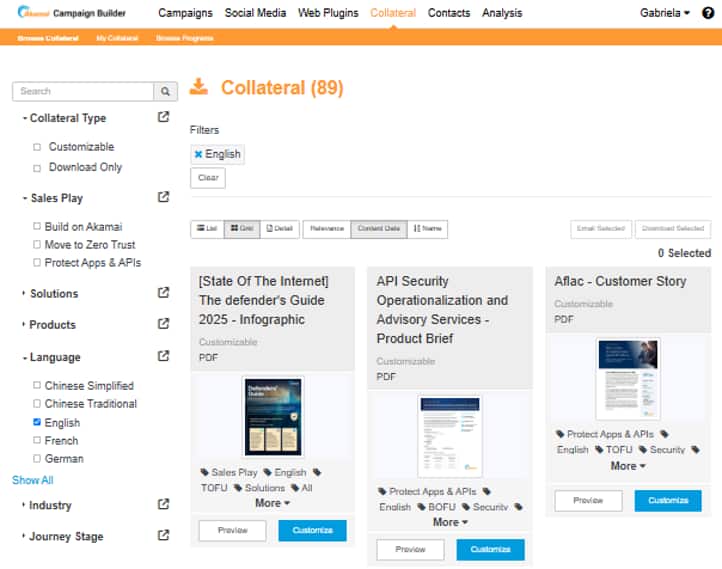Open the help question mark icon

[x=708, y=13]
